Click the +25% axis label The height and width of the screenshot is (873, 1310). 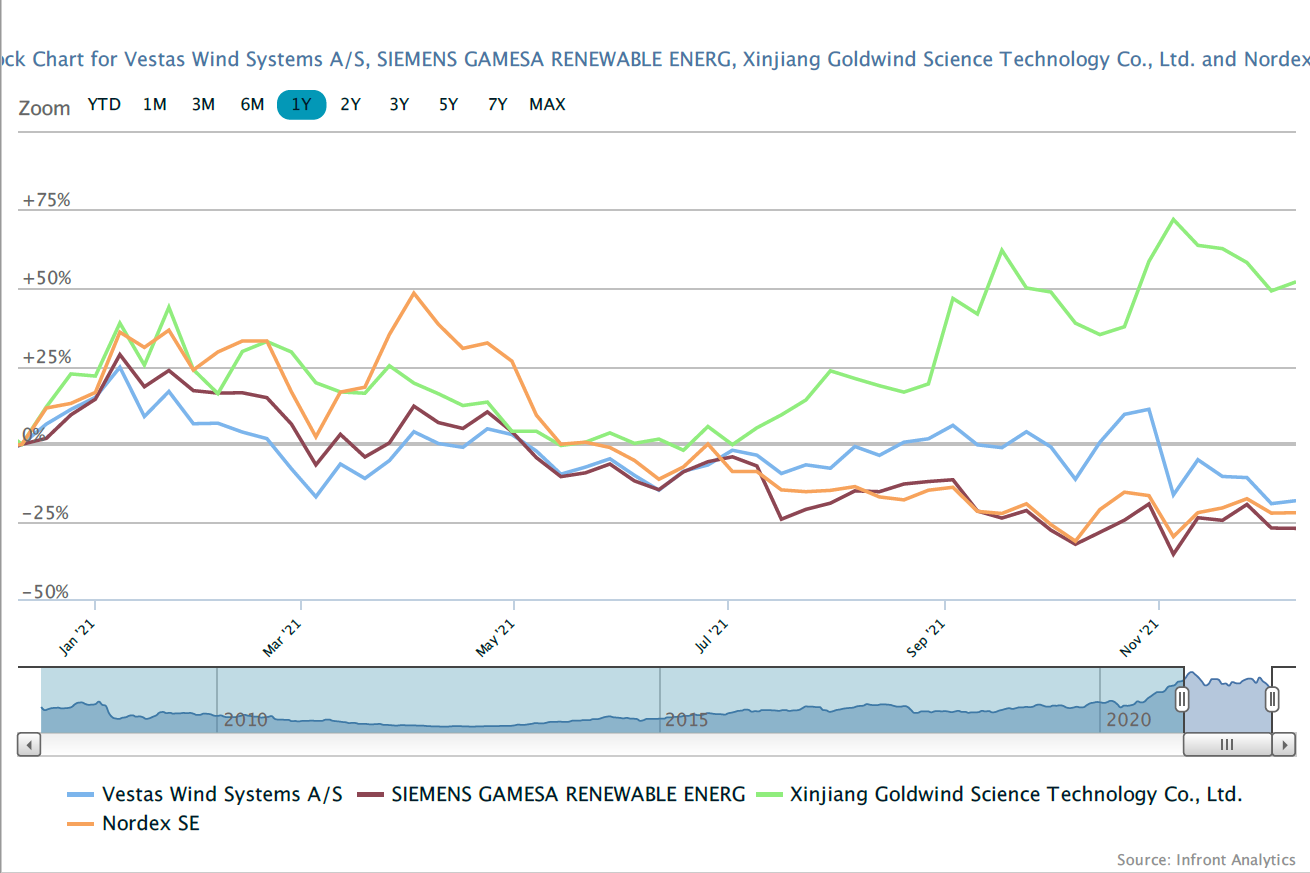click(x=47, y=357)
